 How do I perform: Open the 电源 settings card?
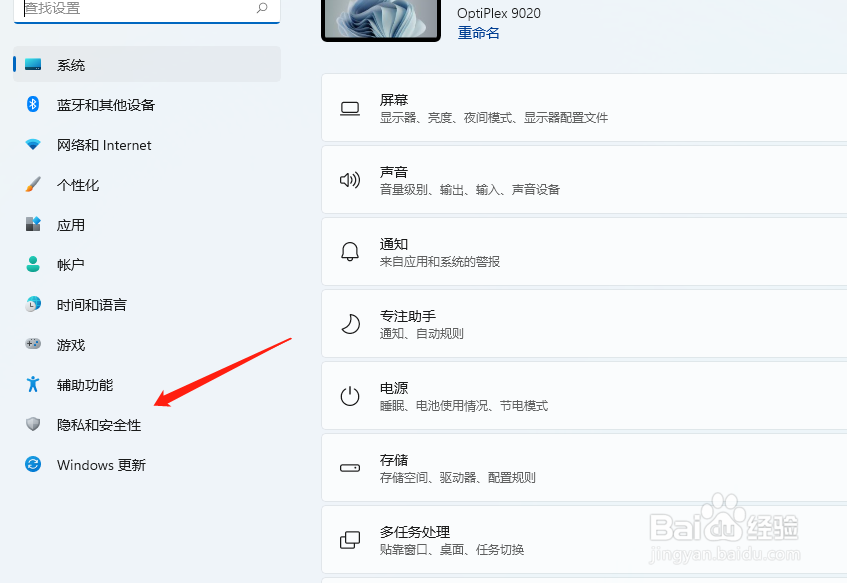[584, 396]
